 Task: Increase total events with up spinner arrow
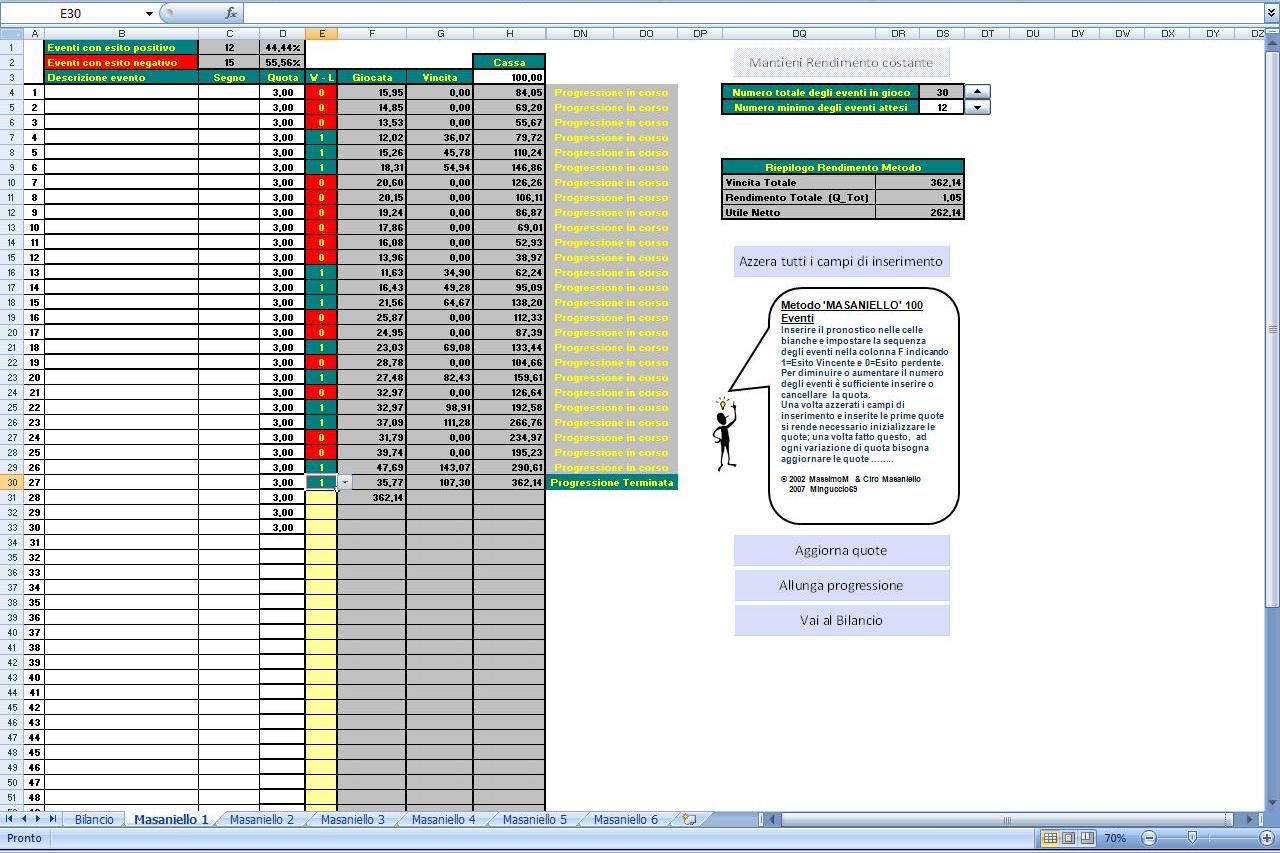point(977,92)
